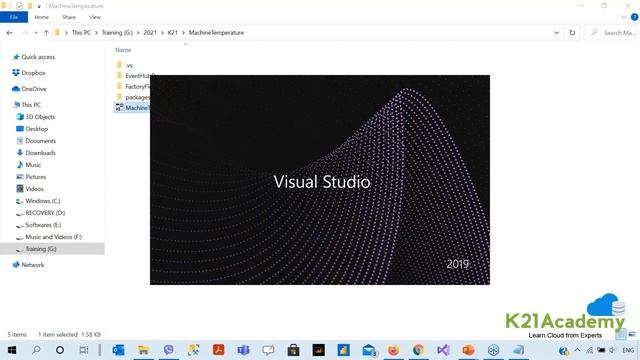Open Downloads in navigation pane
The height and width of the screenshot is (360, 640).
click(x=36, y=153)
